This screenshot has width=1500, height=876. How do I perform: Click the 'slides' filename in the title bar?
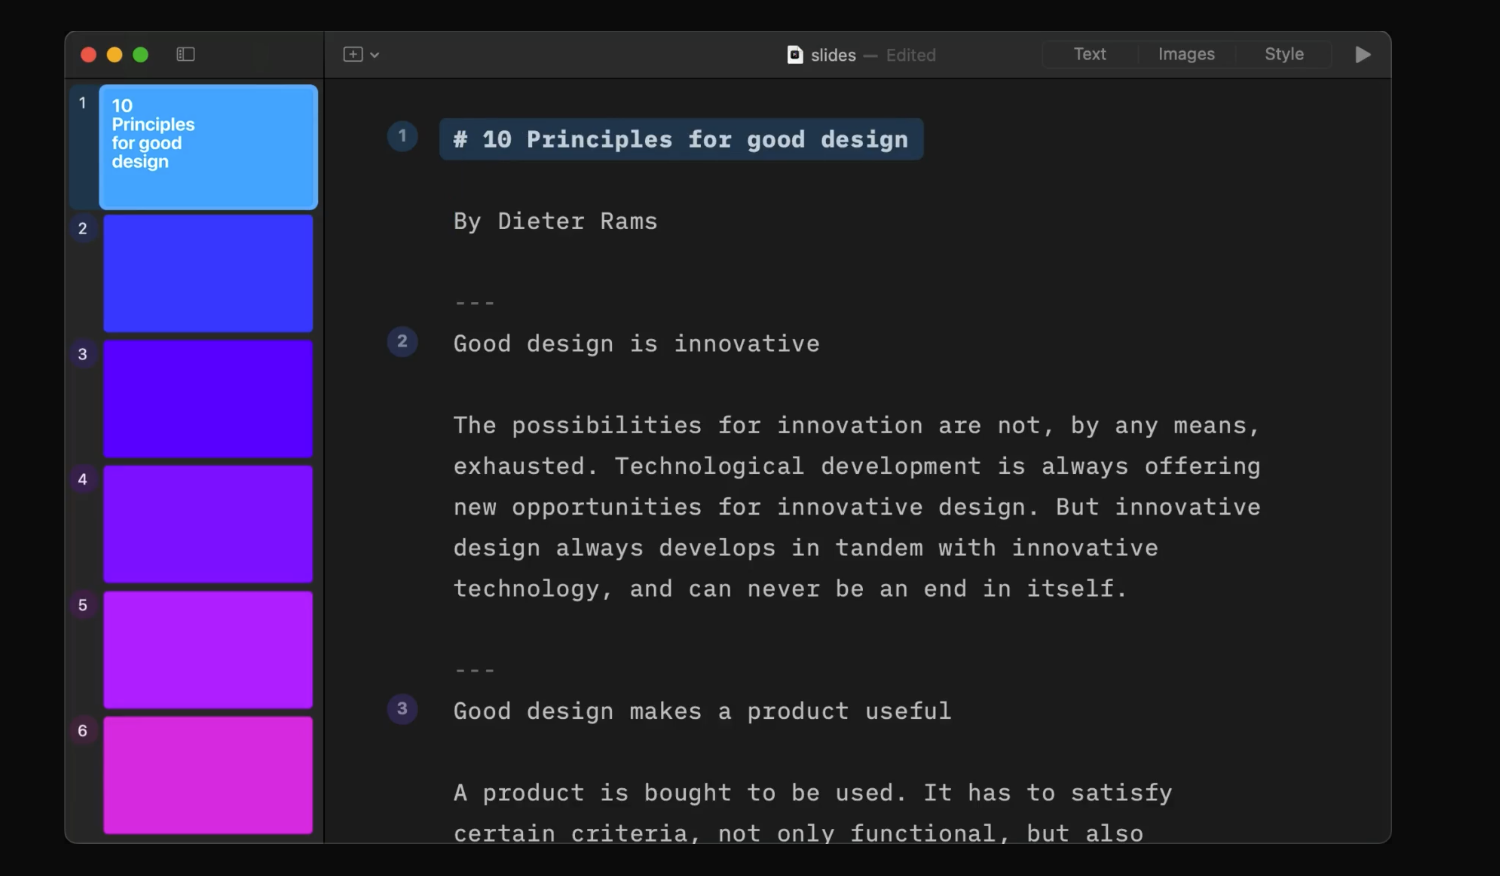point(832,55)
